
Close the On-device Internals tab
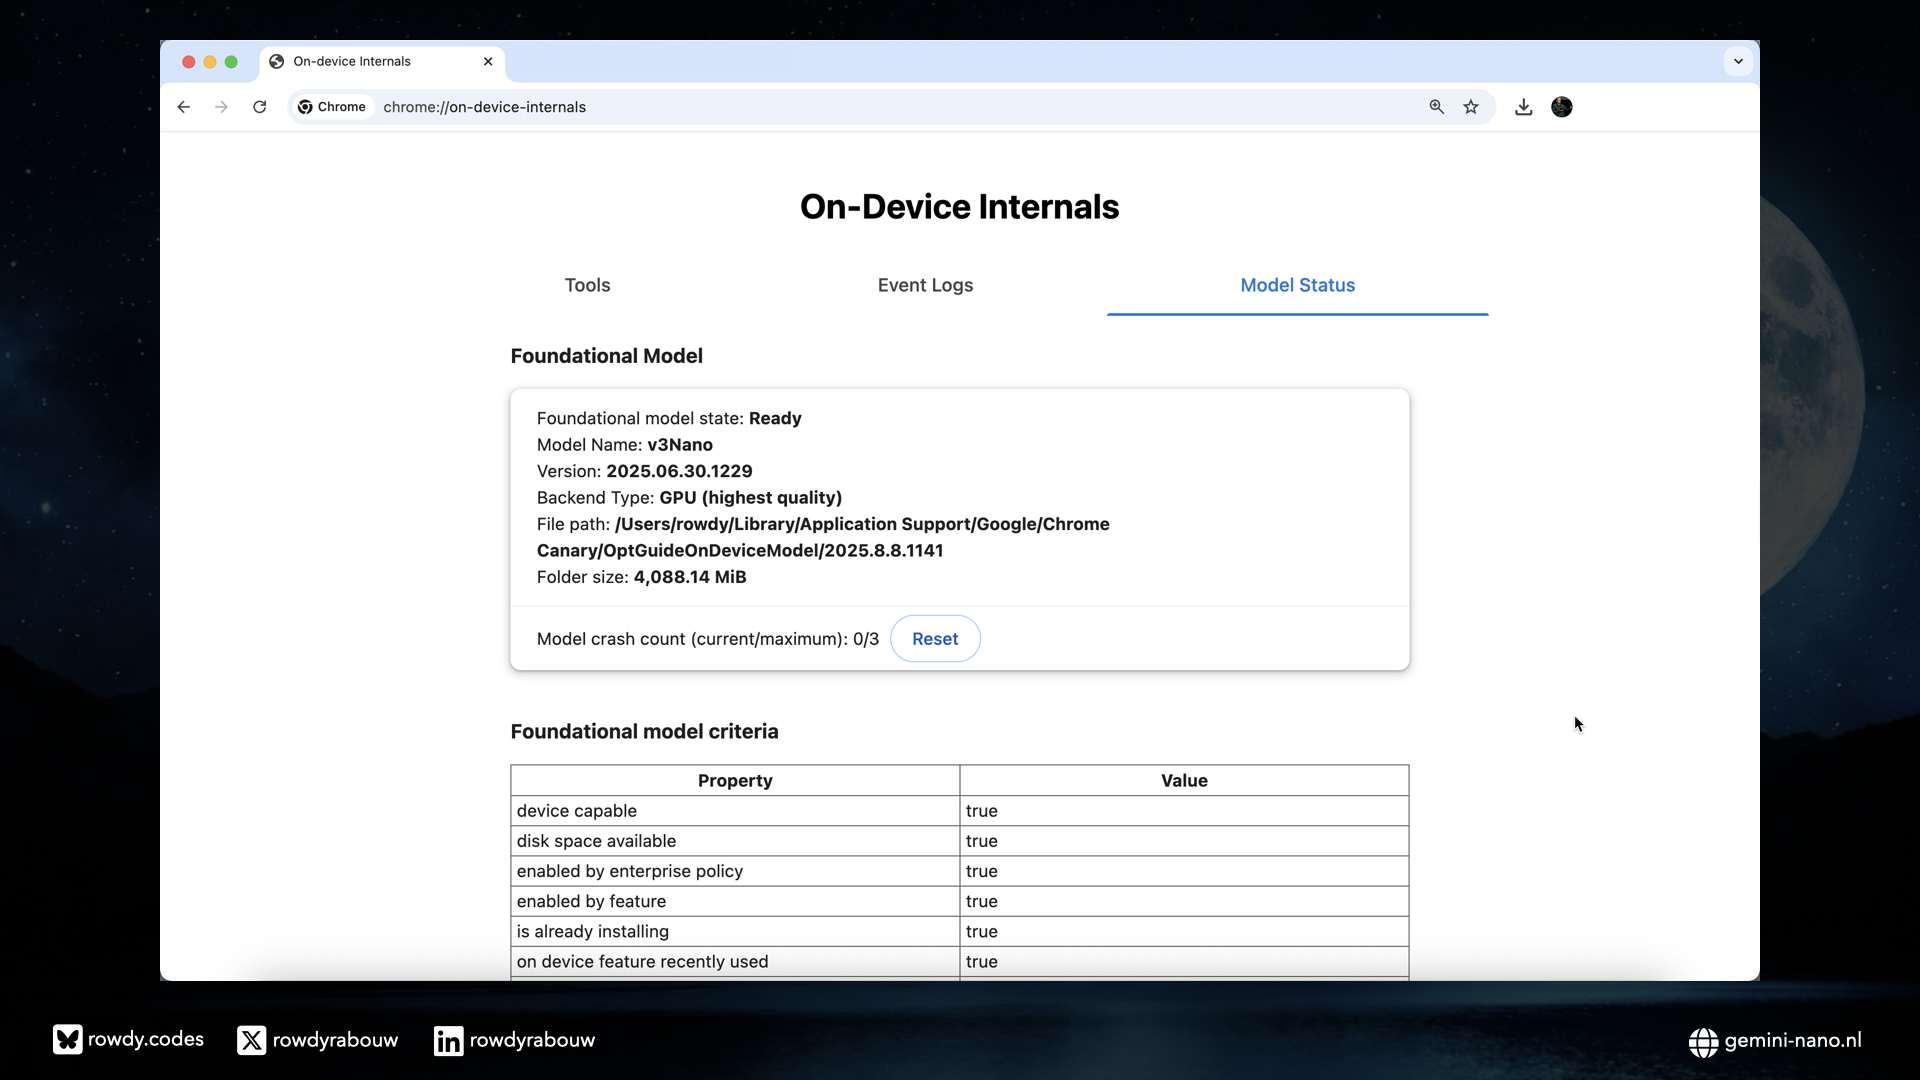[488, 62]
